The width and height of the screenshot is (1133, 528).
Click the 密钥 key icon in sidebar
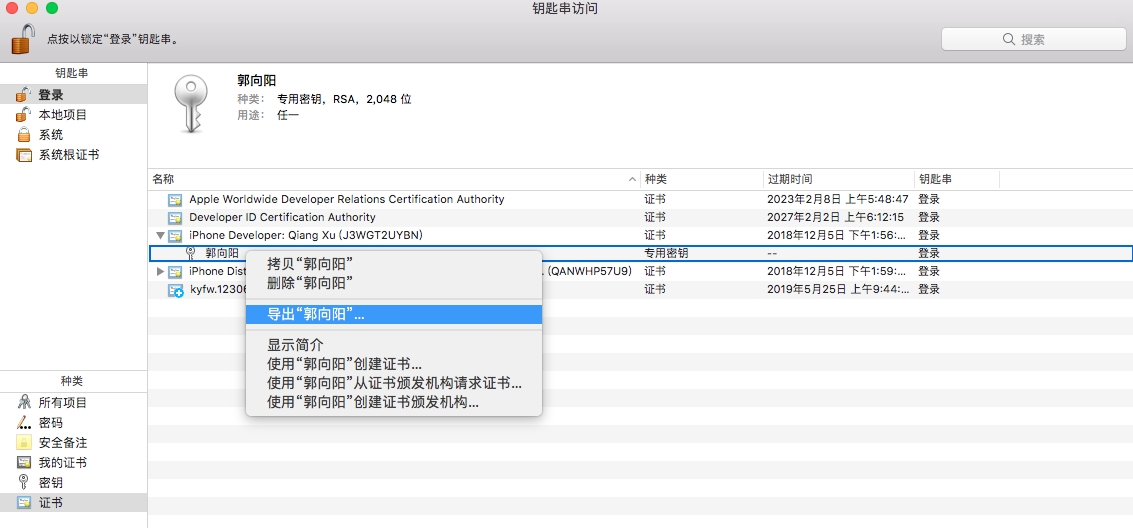(24, 482)
